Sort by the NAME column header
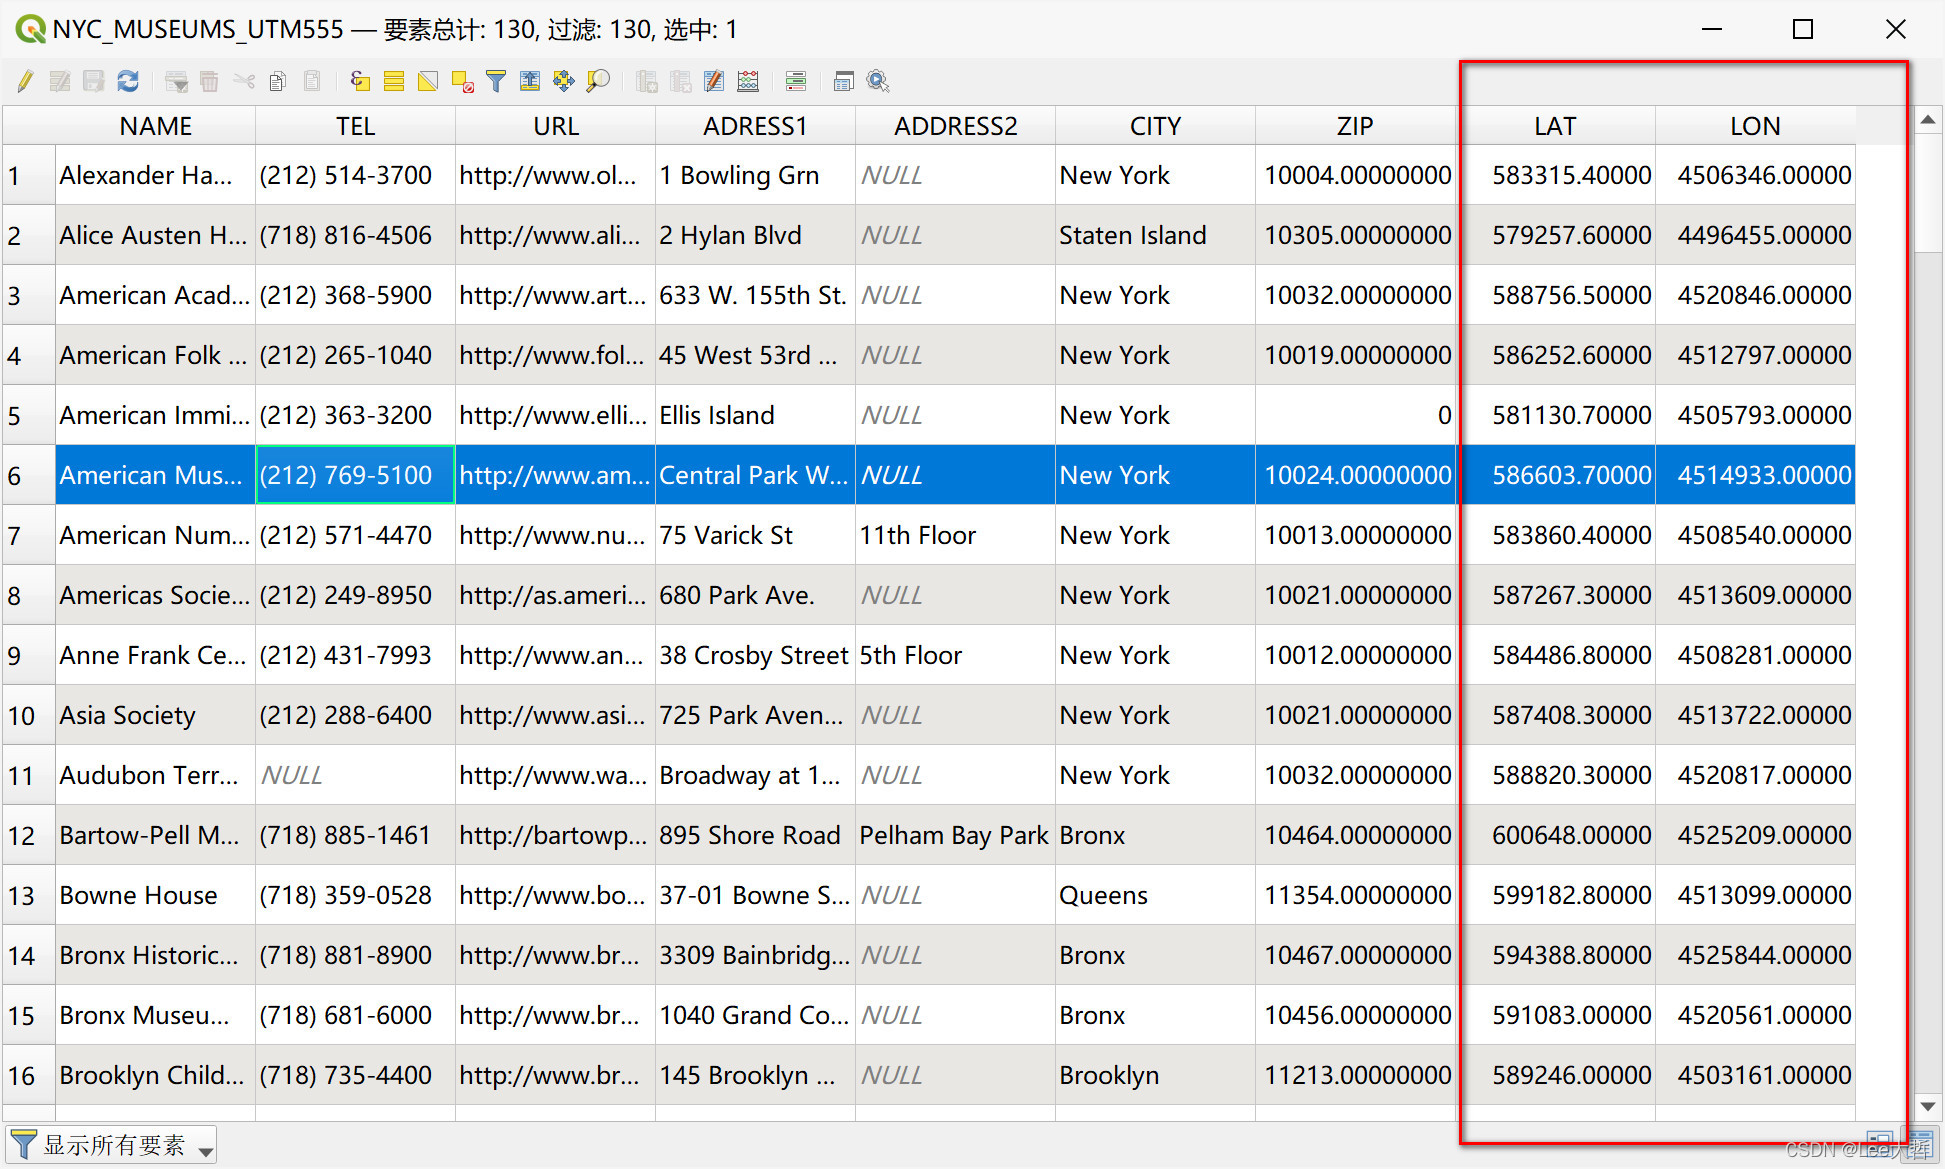Screen dimensions: 1945x1169 pos(155,126)
